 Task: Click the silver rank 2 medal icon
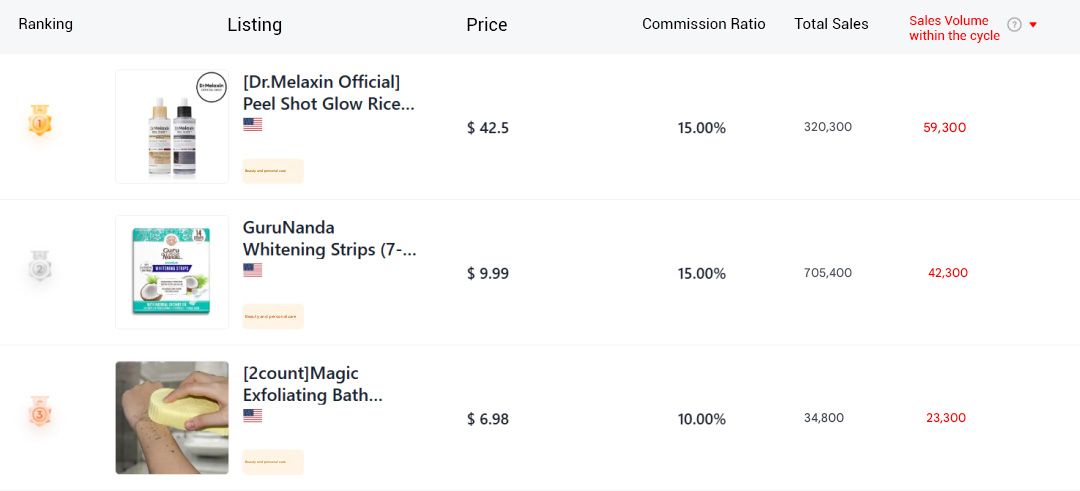(39, 267)
